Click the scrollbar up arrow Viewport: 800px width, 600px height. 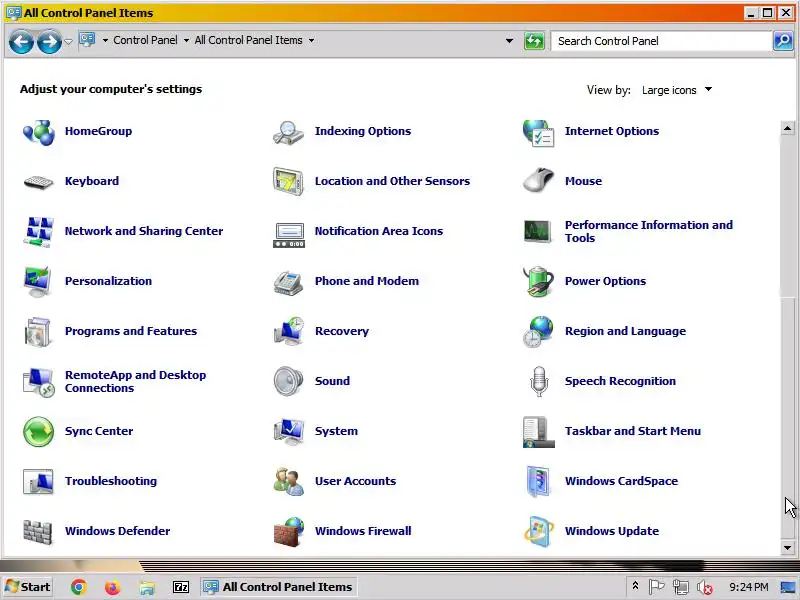click(x=787, y=129)
